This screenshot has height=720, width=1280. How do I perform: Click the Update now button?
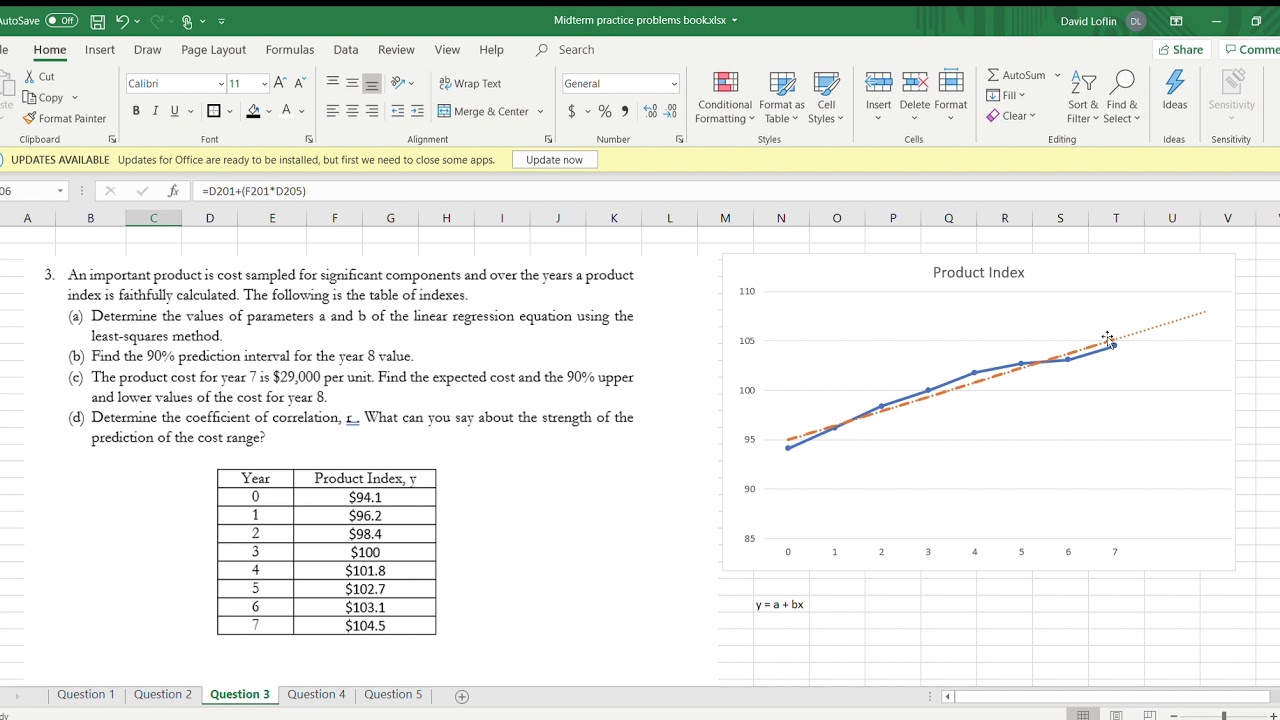tap(554, 160)
